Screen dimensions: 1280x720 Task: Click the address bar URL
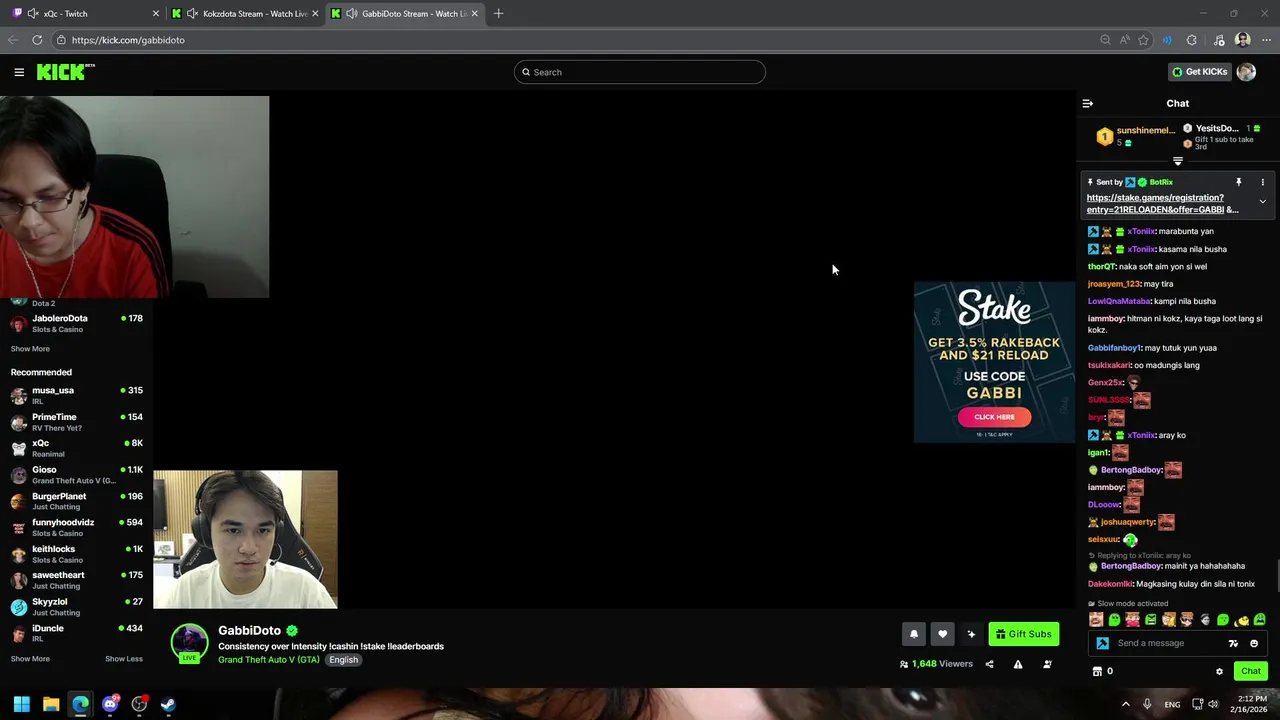[128, 40]
